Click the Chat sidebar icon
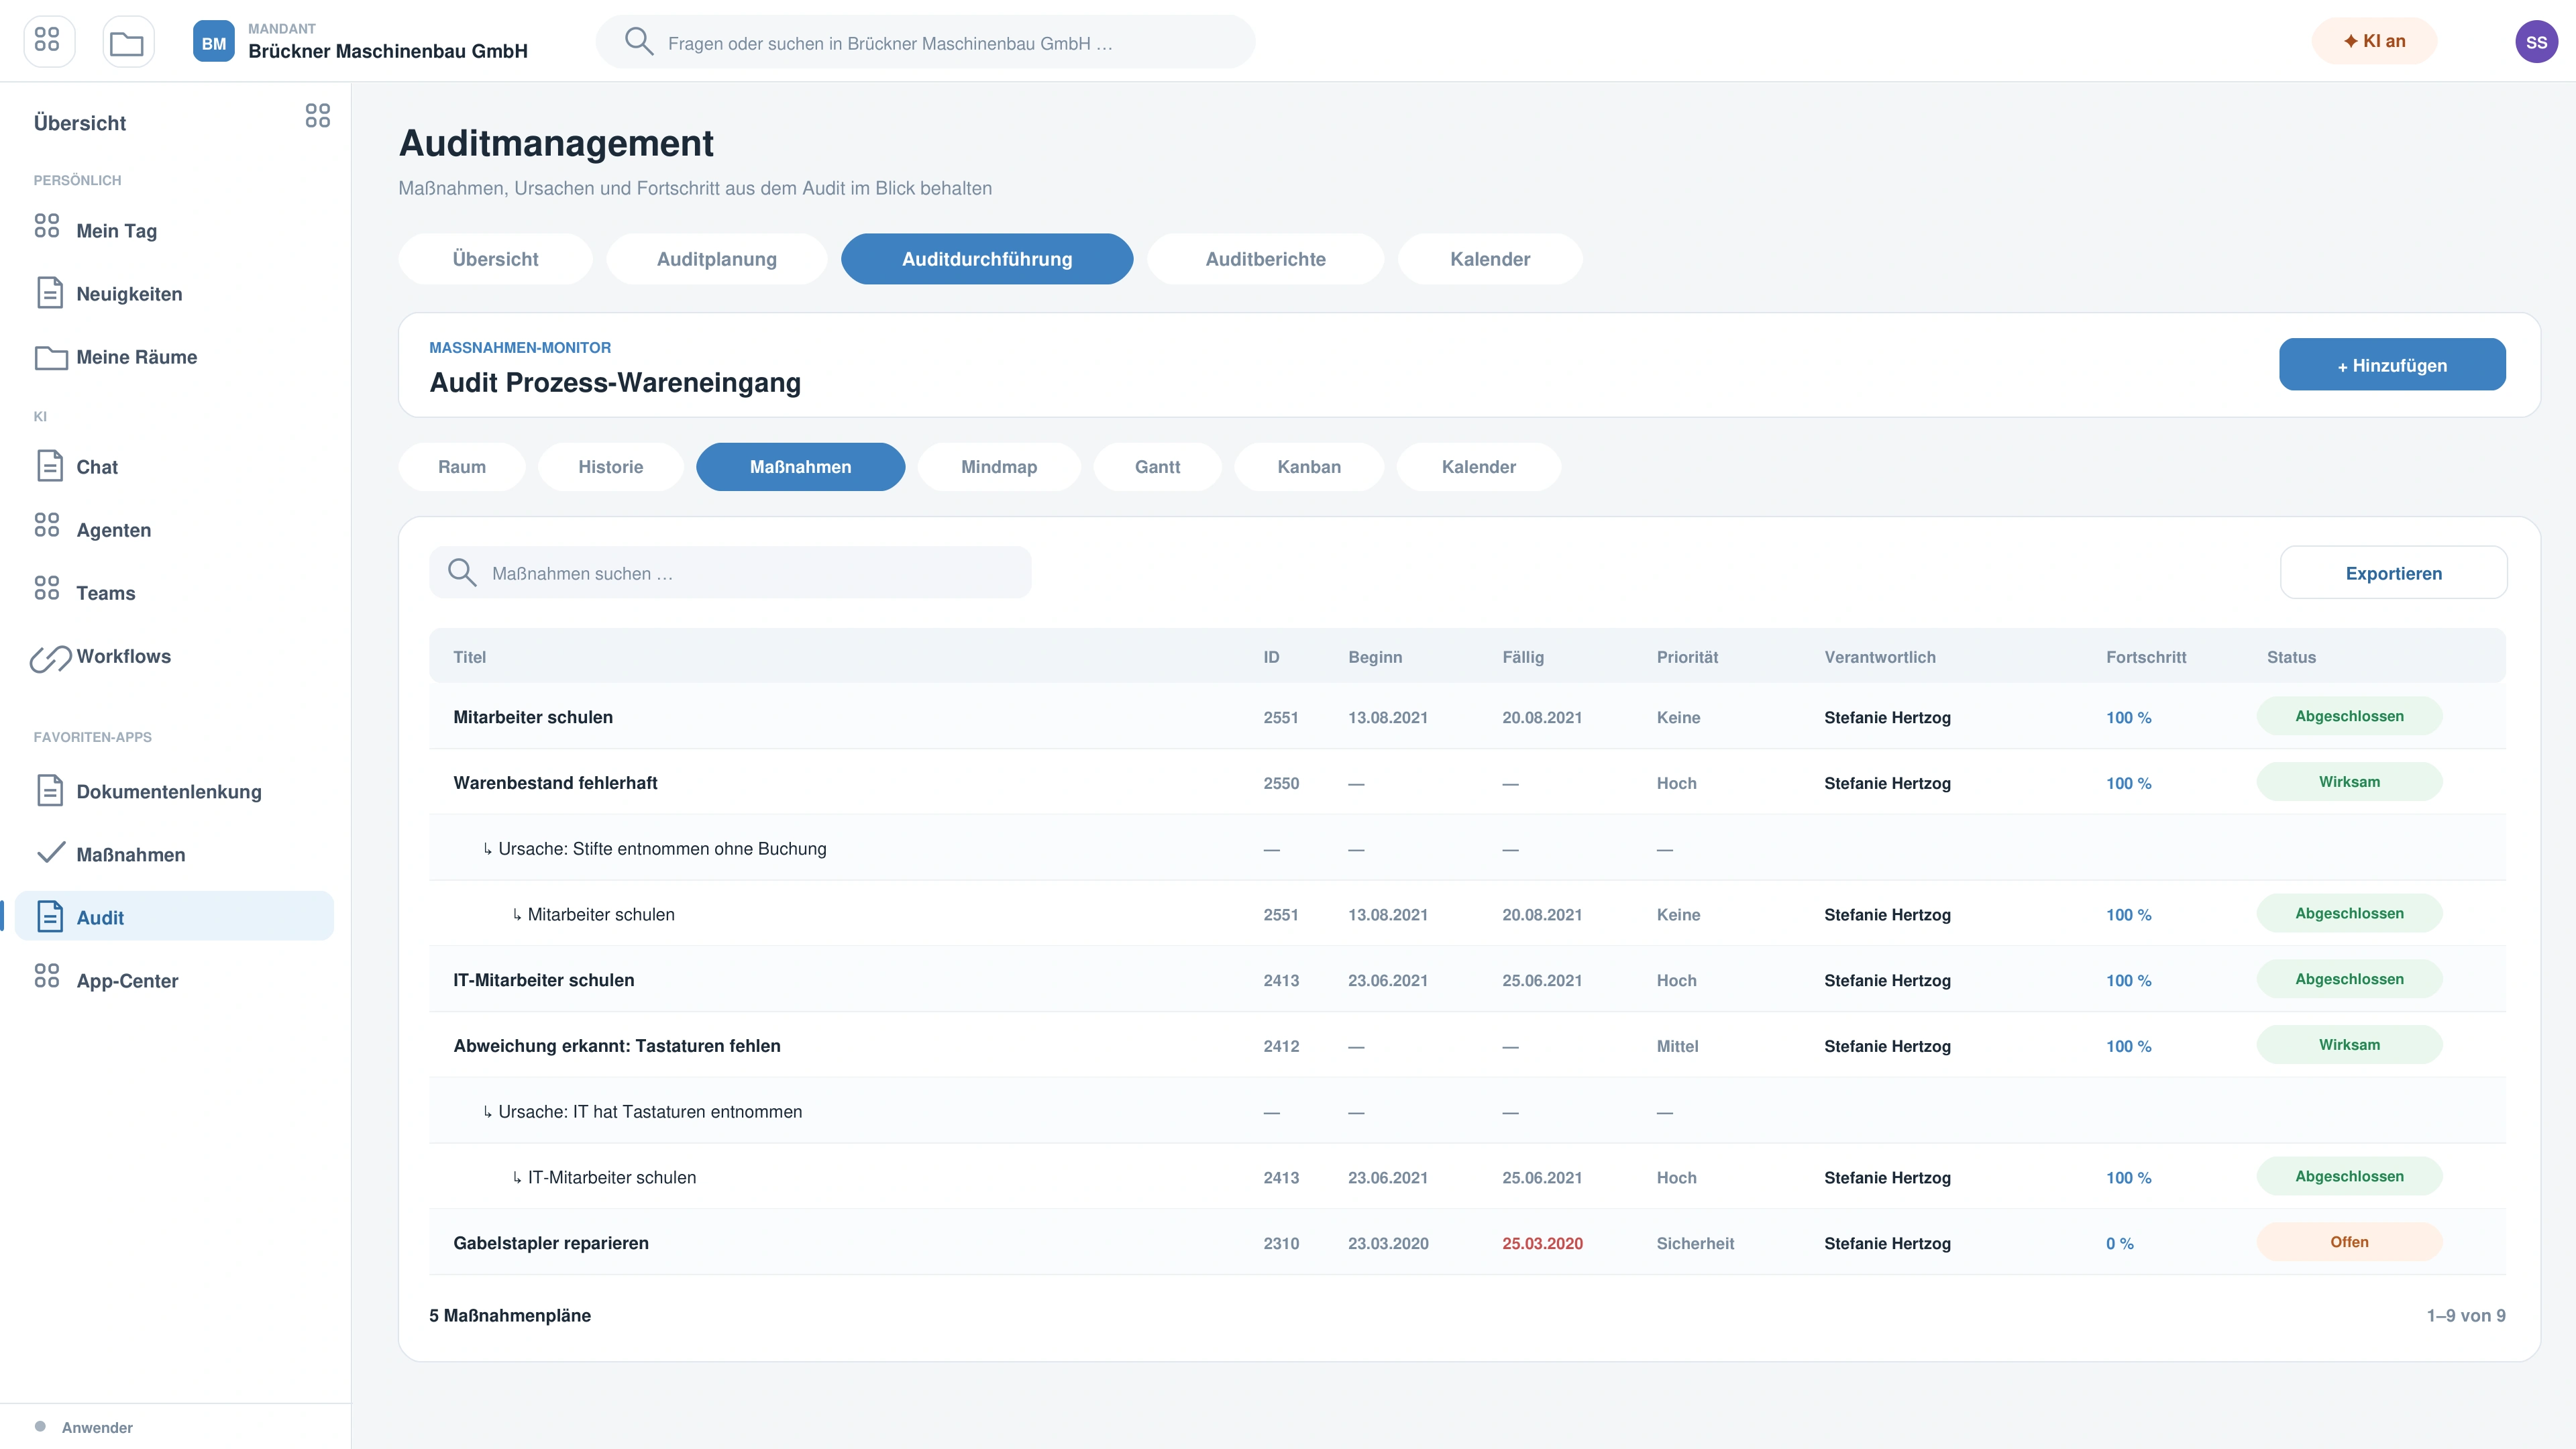 [50, 466]
